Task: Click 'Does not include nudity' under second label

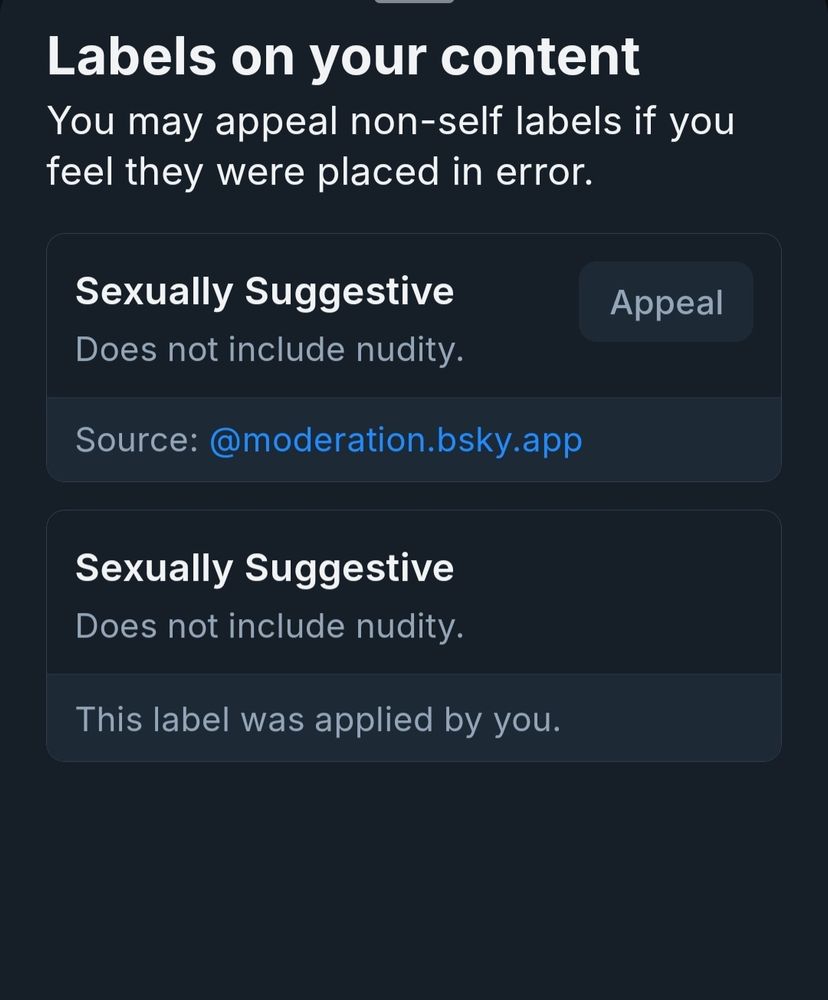Action: pyautogui.click(x=268, y=625)
